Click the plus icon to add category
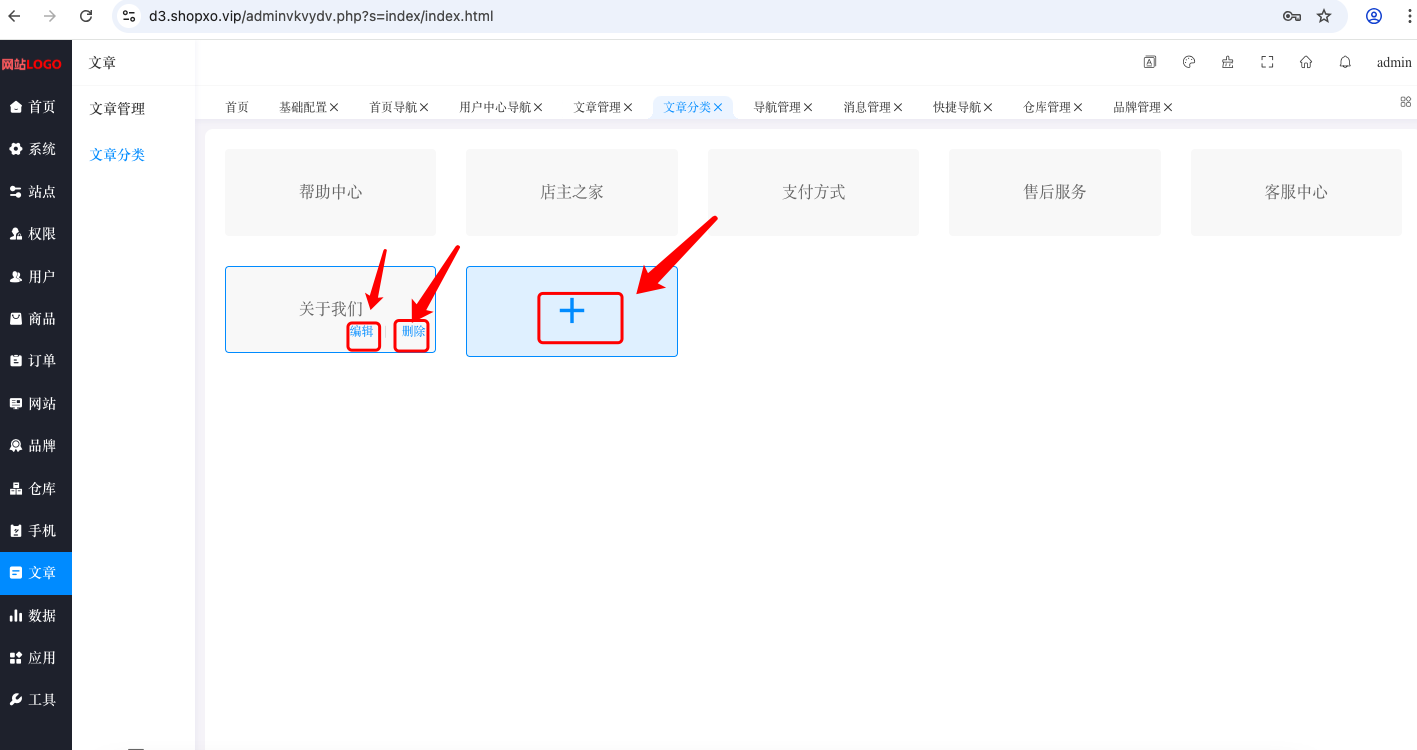The image size is (1417, 750). [572, 311]
